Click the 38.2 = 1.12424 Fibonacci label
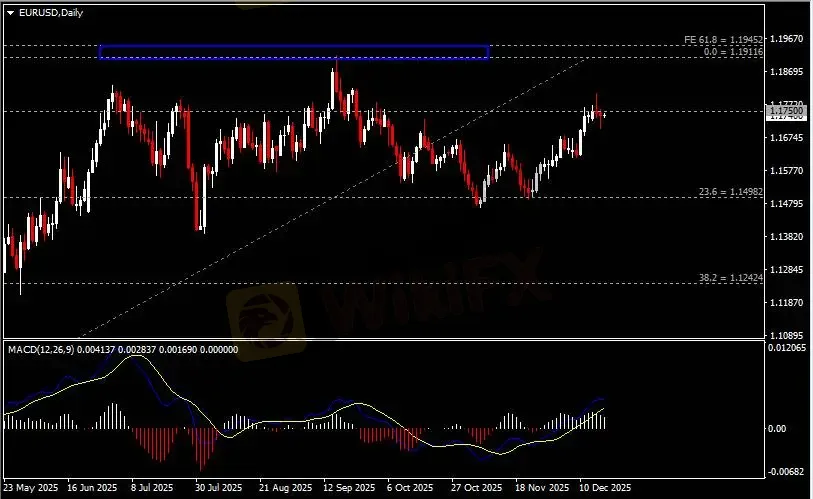 [x=731, y=278]
